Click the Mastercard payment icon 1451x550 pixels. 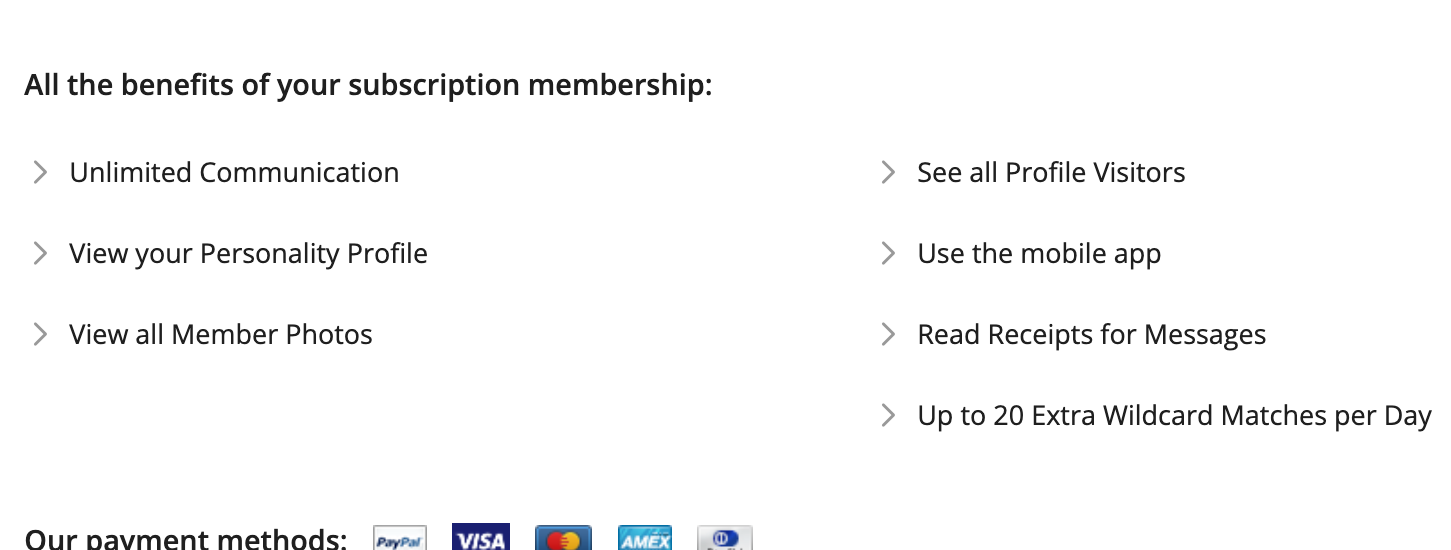(563, 539)
